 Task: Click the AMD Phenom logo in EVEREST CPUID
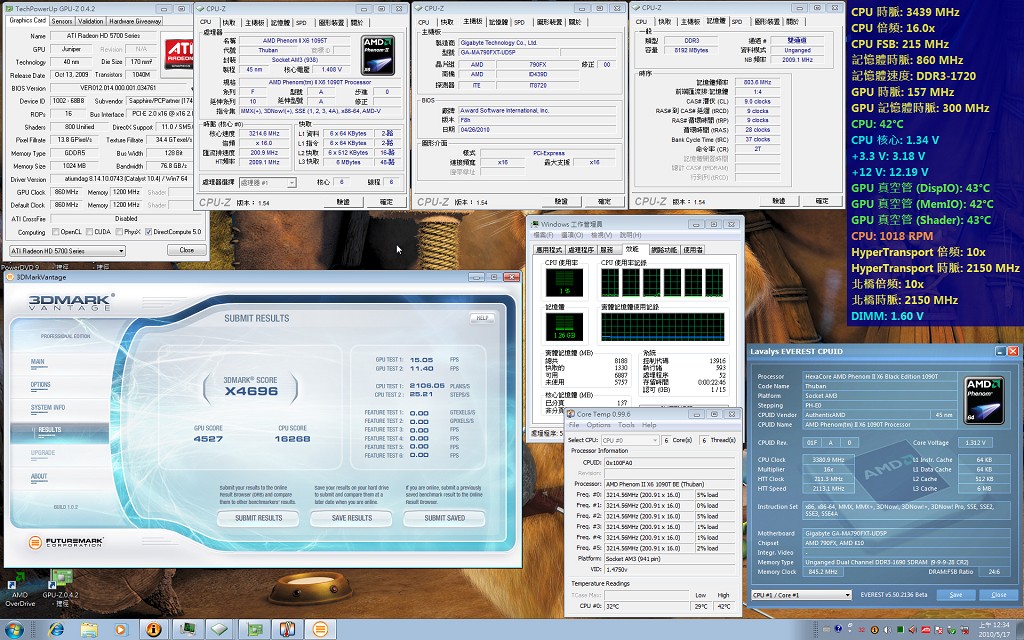[x=984, y=398]
